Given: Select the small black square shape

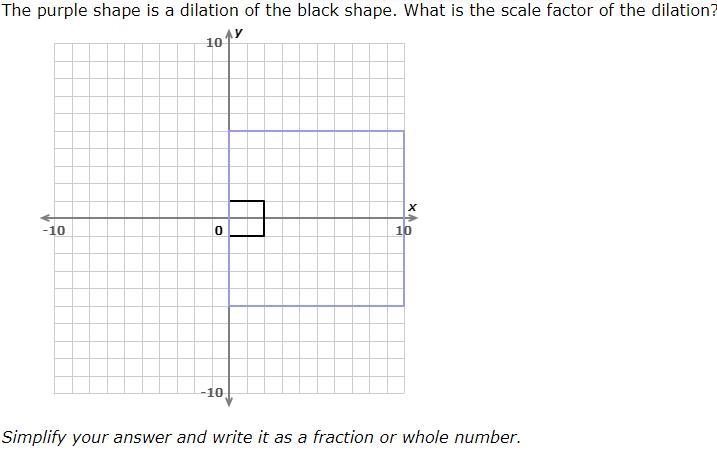Looking at the screenshot, I should click(246, 219).
